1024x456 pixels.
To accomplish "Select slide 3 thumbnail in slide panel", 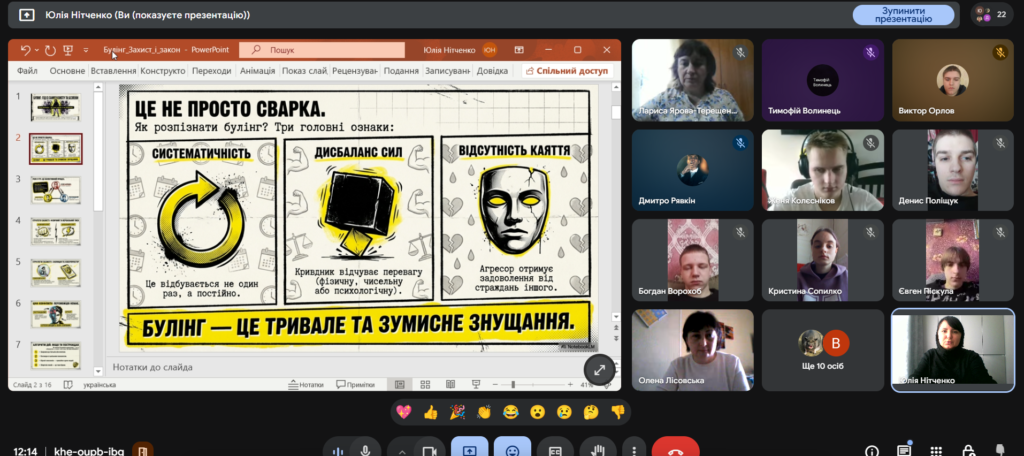I will (56, 189).
